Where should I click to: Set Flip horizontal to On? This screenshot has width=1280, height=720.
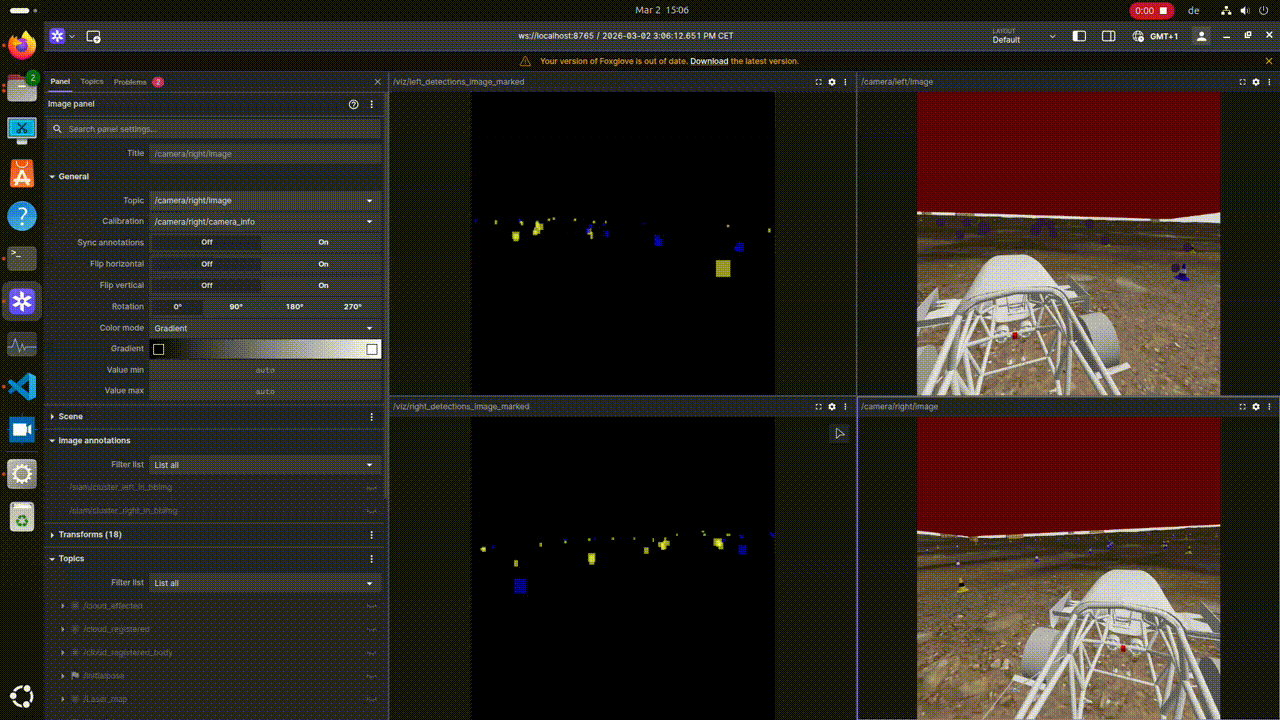(x=323, y=264)
